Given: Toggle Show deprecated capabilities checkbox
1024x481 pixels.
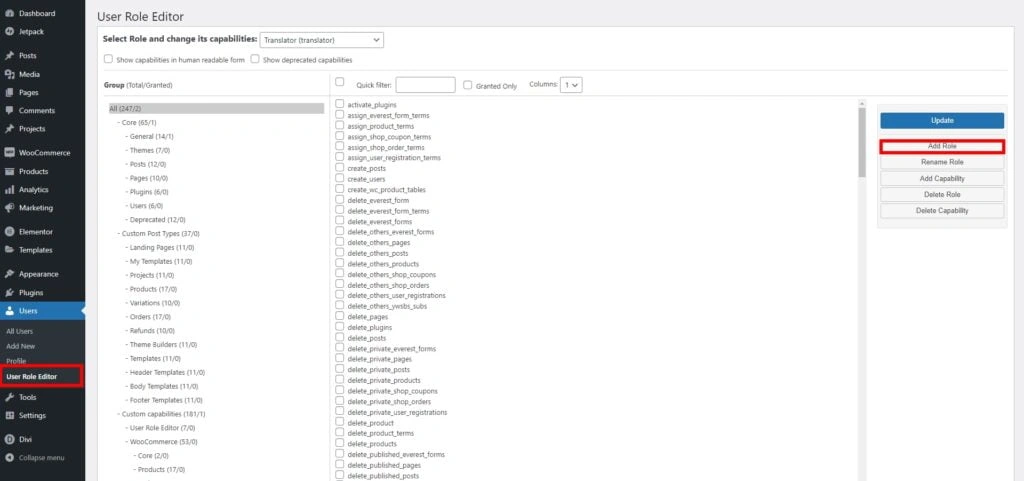Looking at the screenshot, I should click(255, 60).
